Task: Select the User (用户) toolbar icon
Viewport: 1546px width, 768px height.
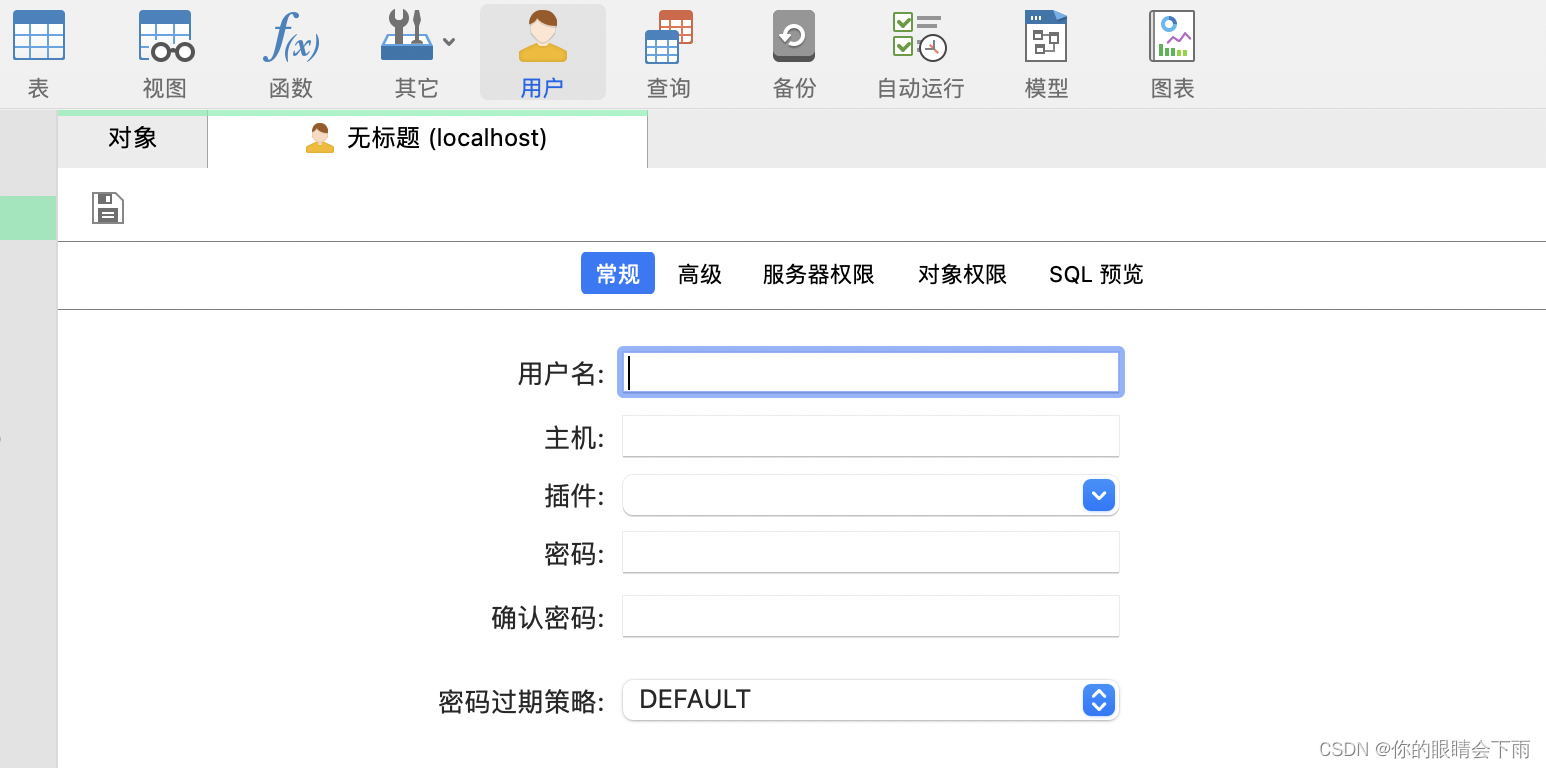Action: [543, 52]
